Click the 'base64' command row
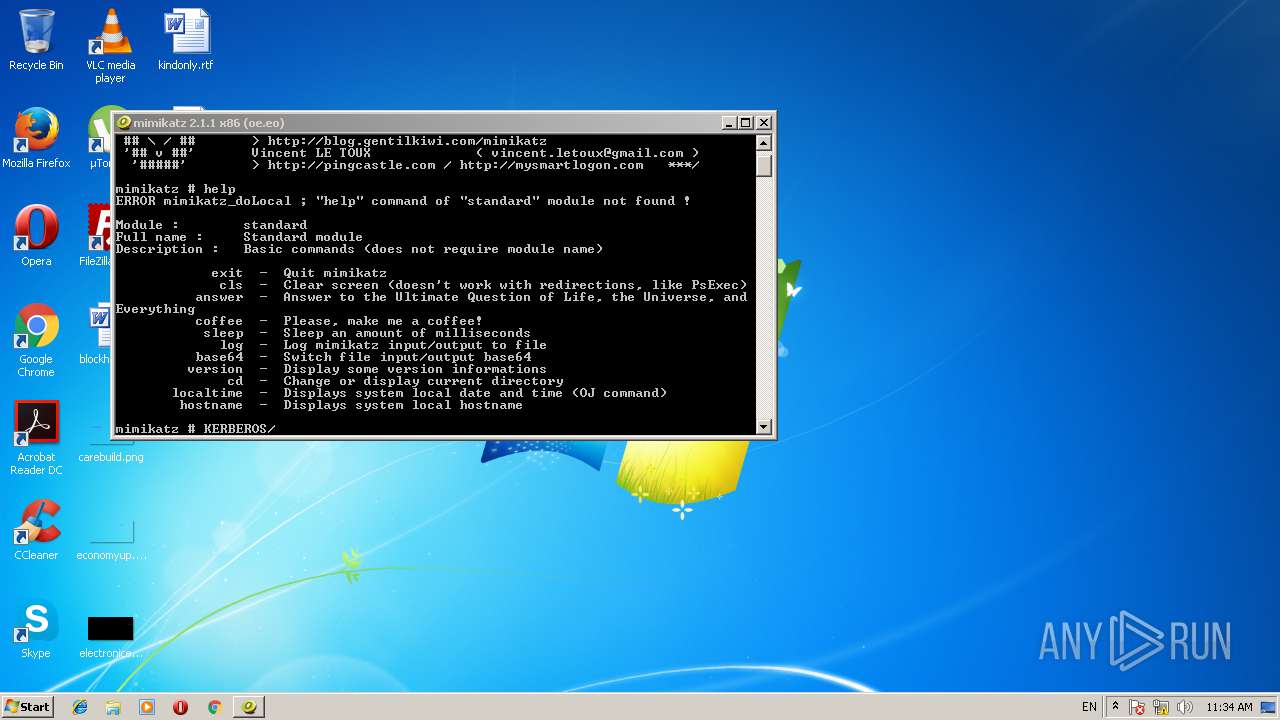The width and height of the screenshot is (1280, 720). click(x=363, y=357)
